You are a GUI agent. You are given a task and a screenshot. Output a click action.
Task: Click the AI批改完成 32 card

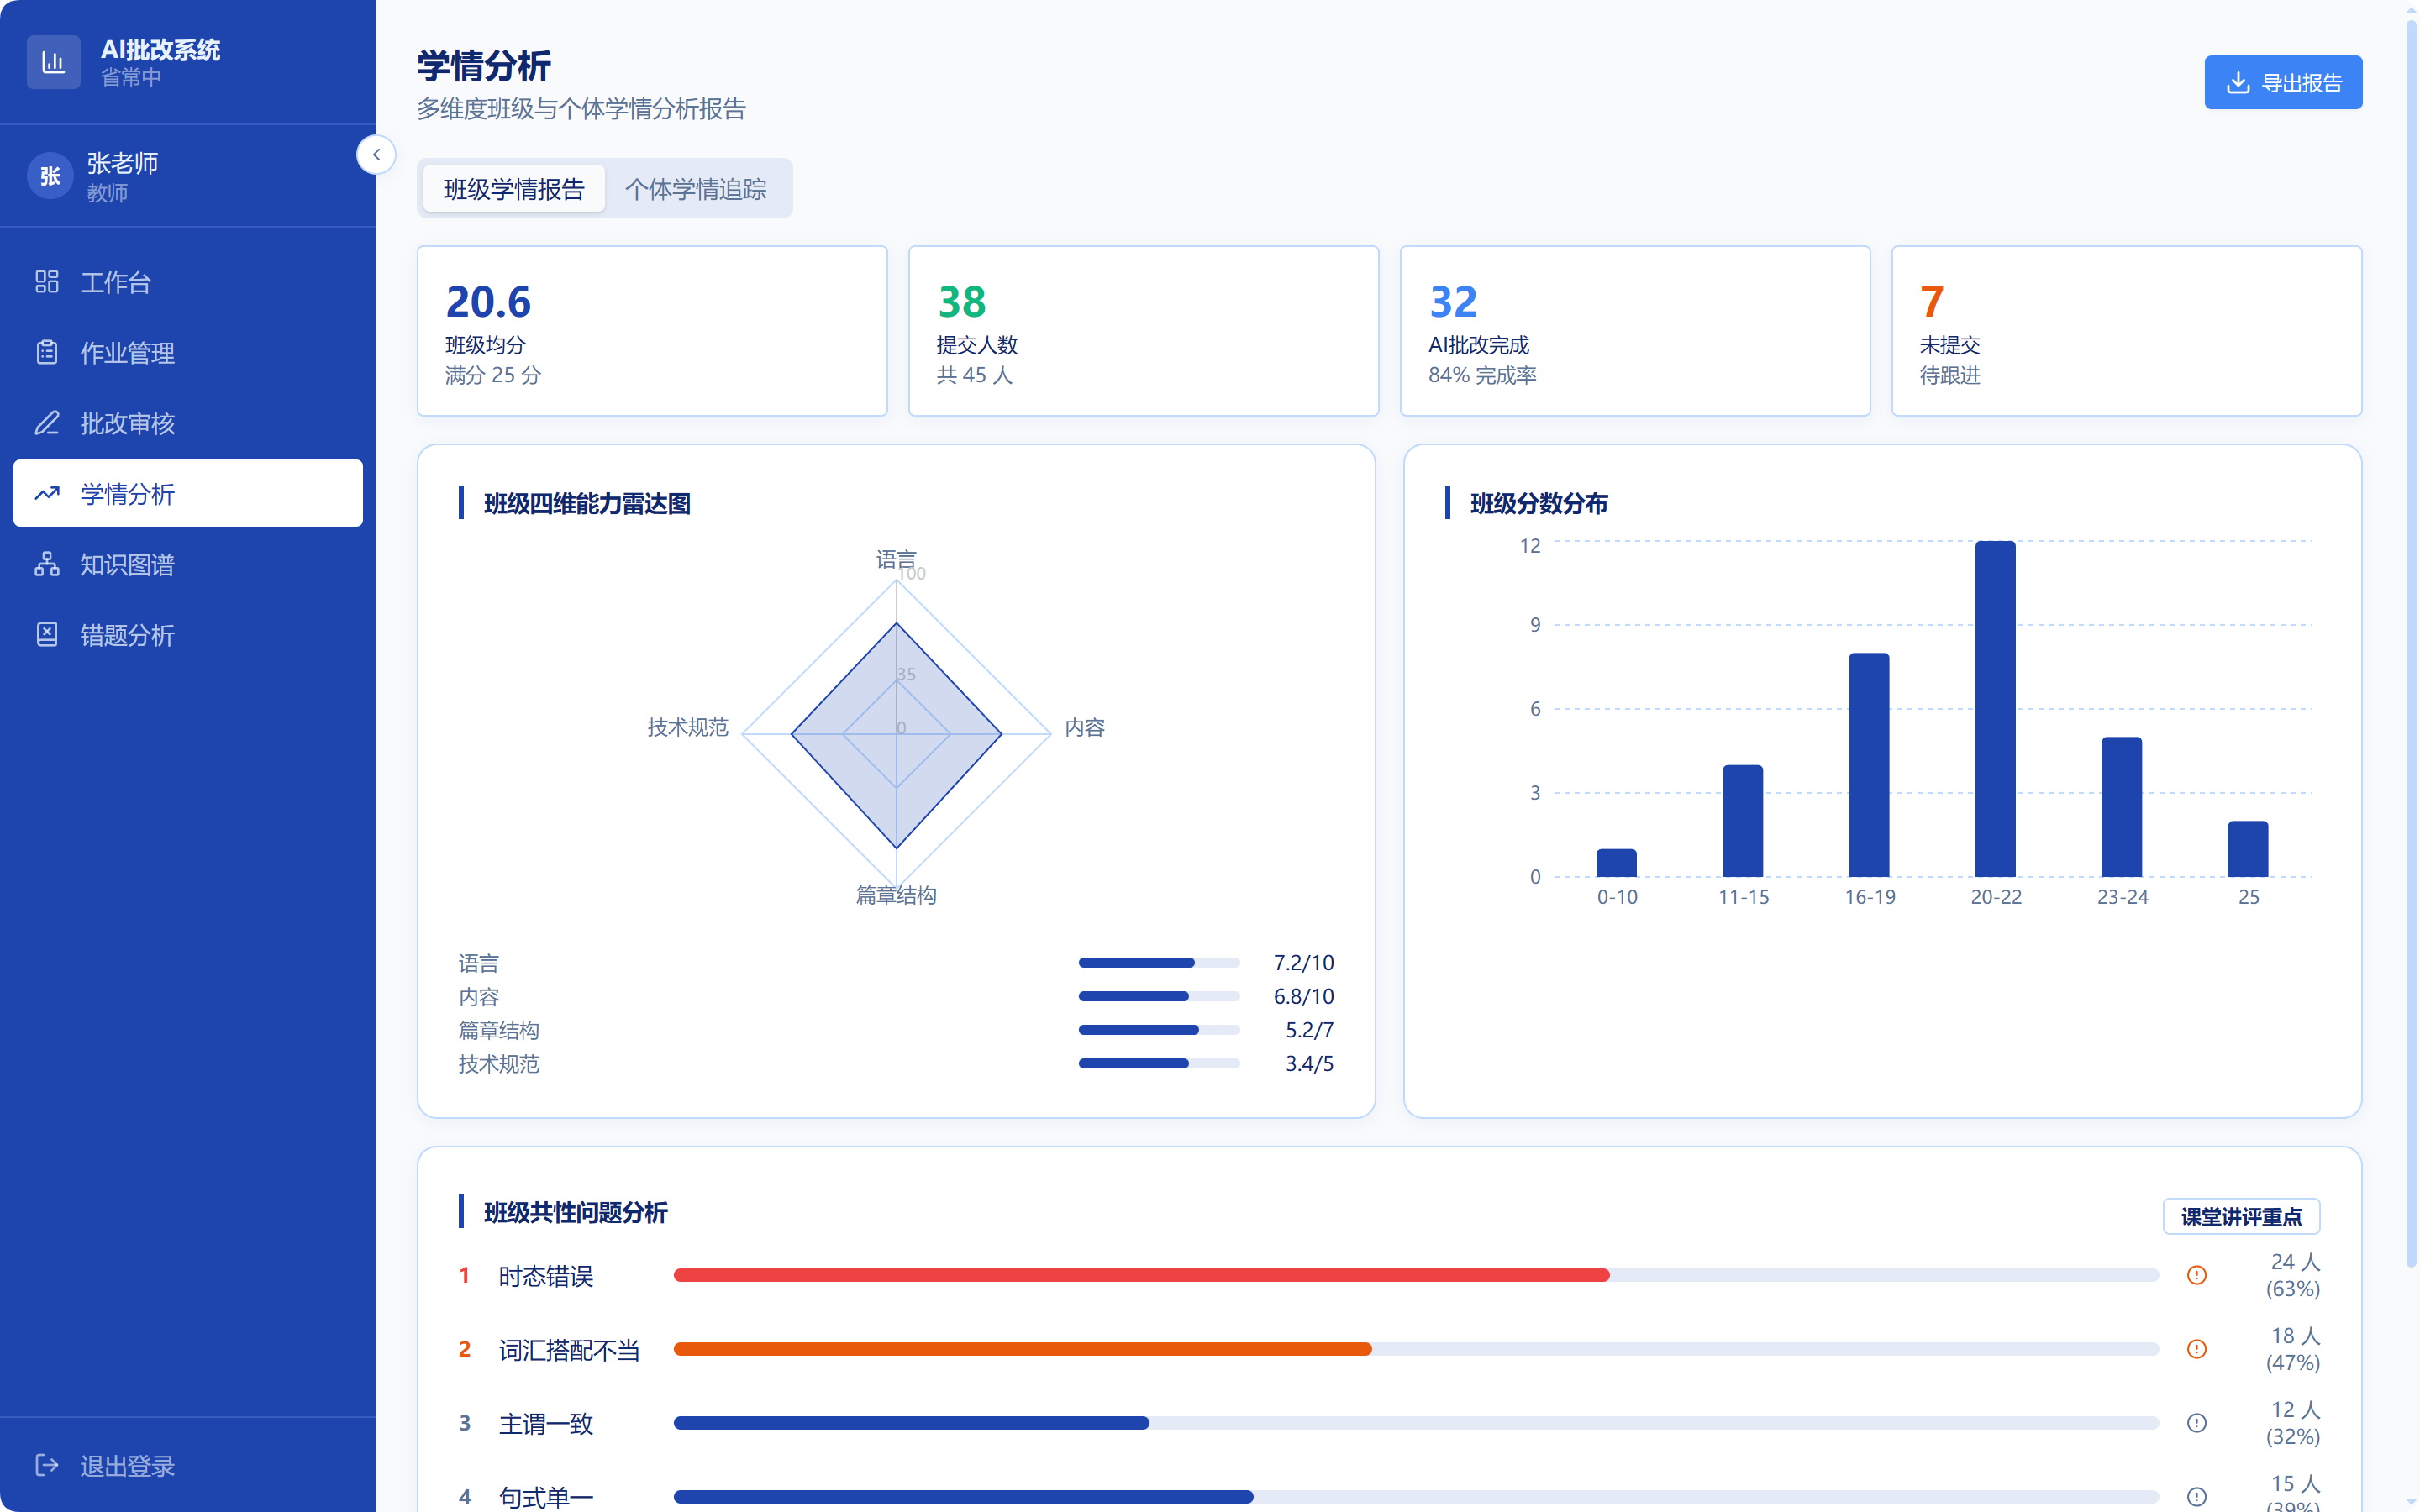click(x=1635, y=331)
